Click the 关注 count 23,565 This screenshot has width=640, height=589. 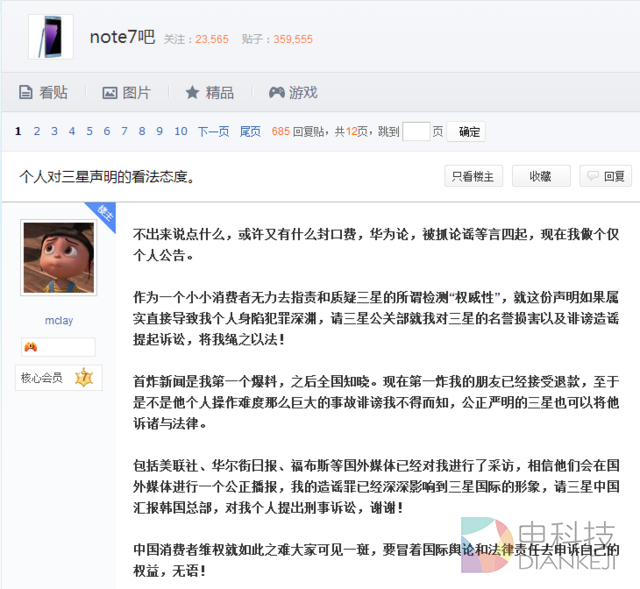click(x=212, y=39)
